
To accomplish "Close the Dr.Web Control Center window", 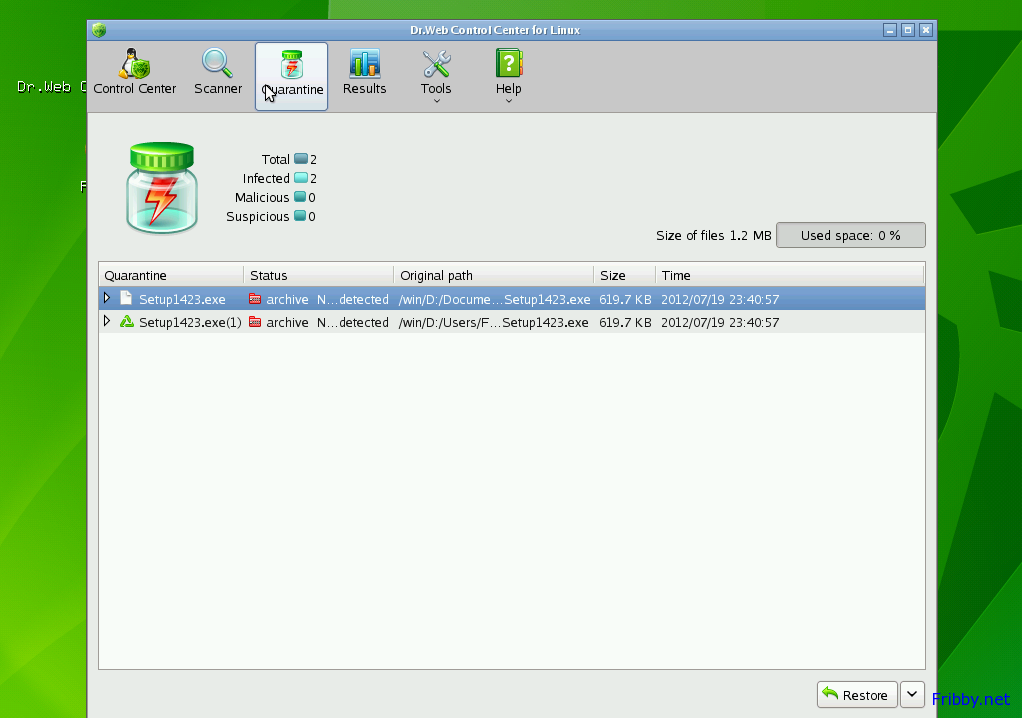I will [926, 30].
